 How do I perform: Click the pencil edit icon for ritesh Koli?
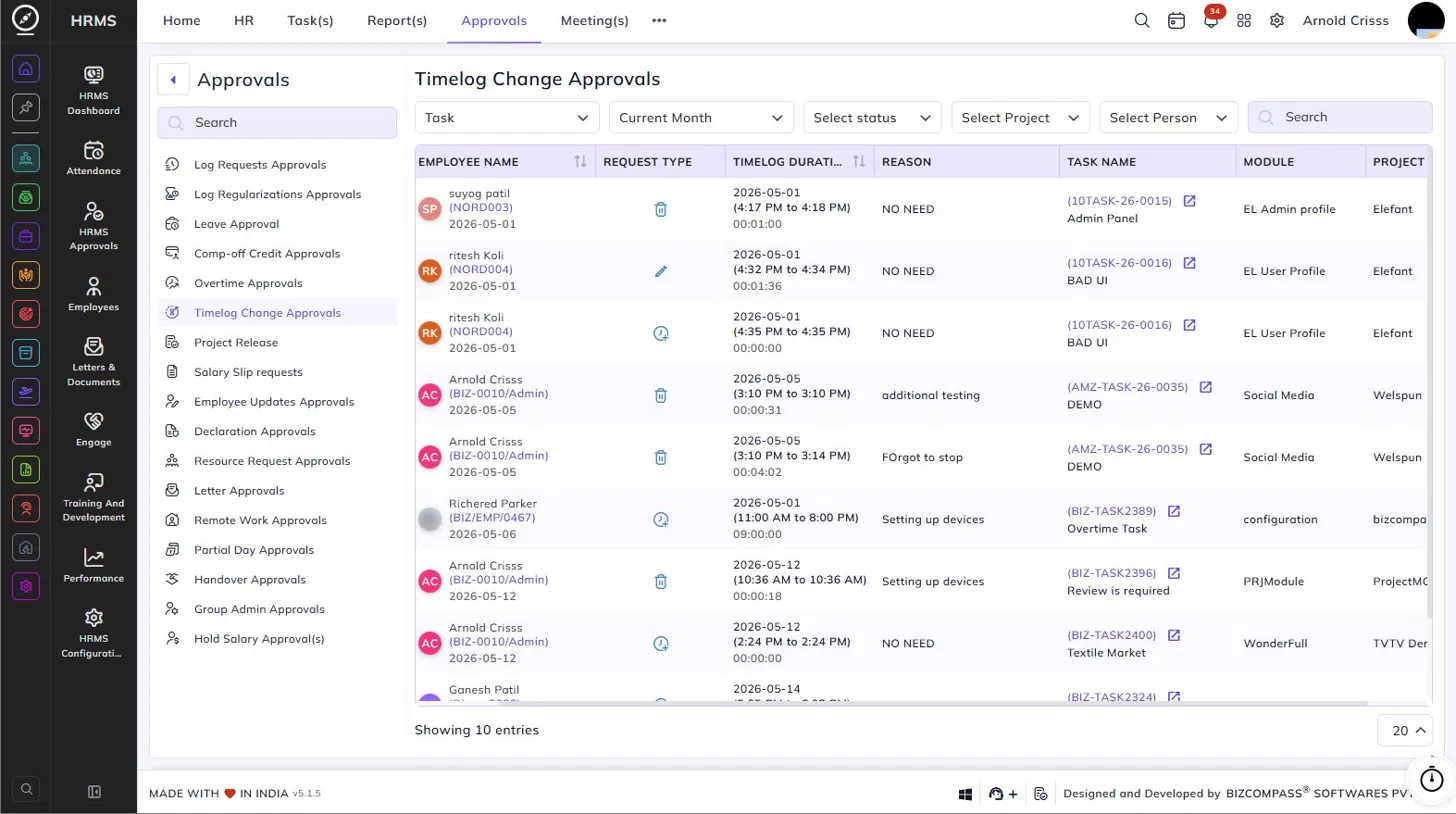(x=660, y=271)
